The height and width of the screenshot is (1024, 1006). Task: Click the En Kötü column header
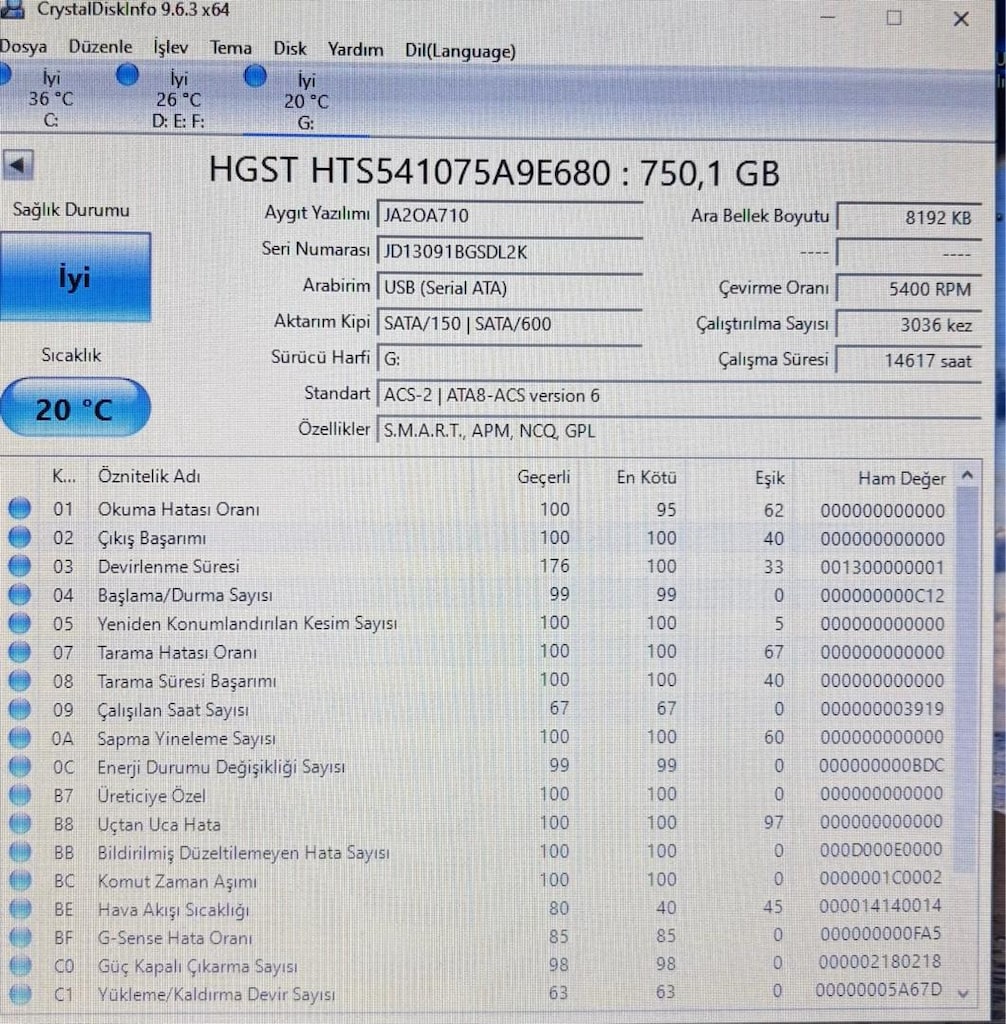(x=646, y=478)
